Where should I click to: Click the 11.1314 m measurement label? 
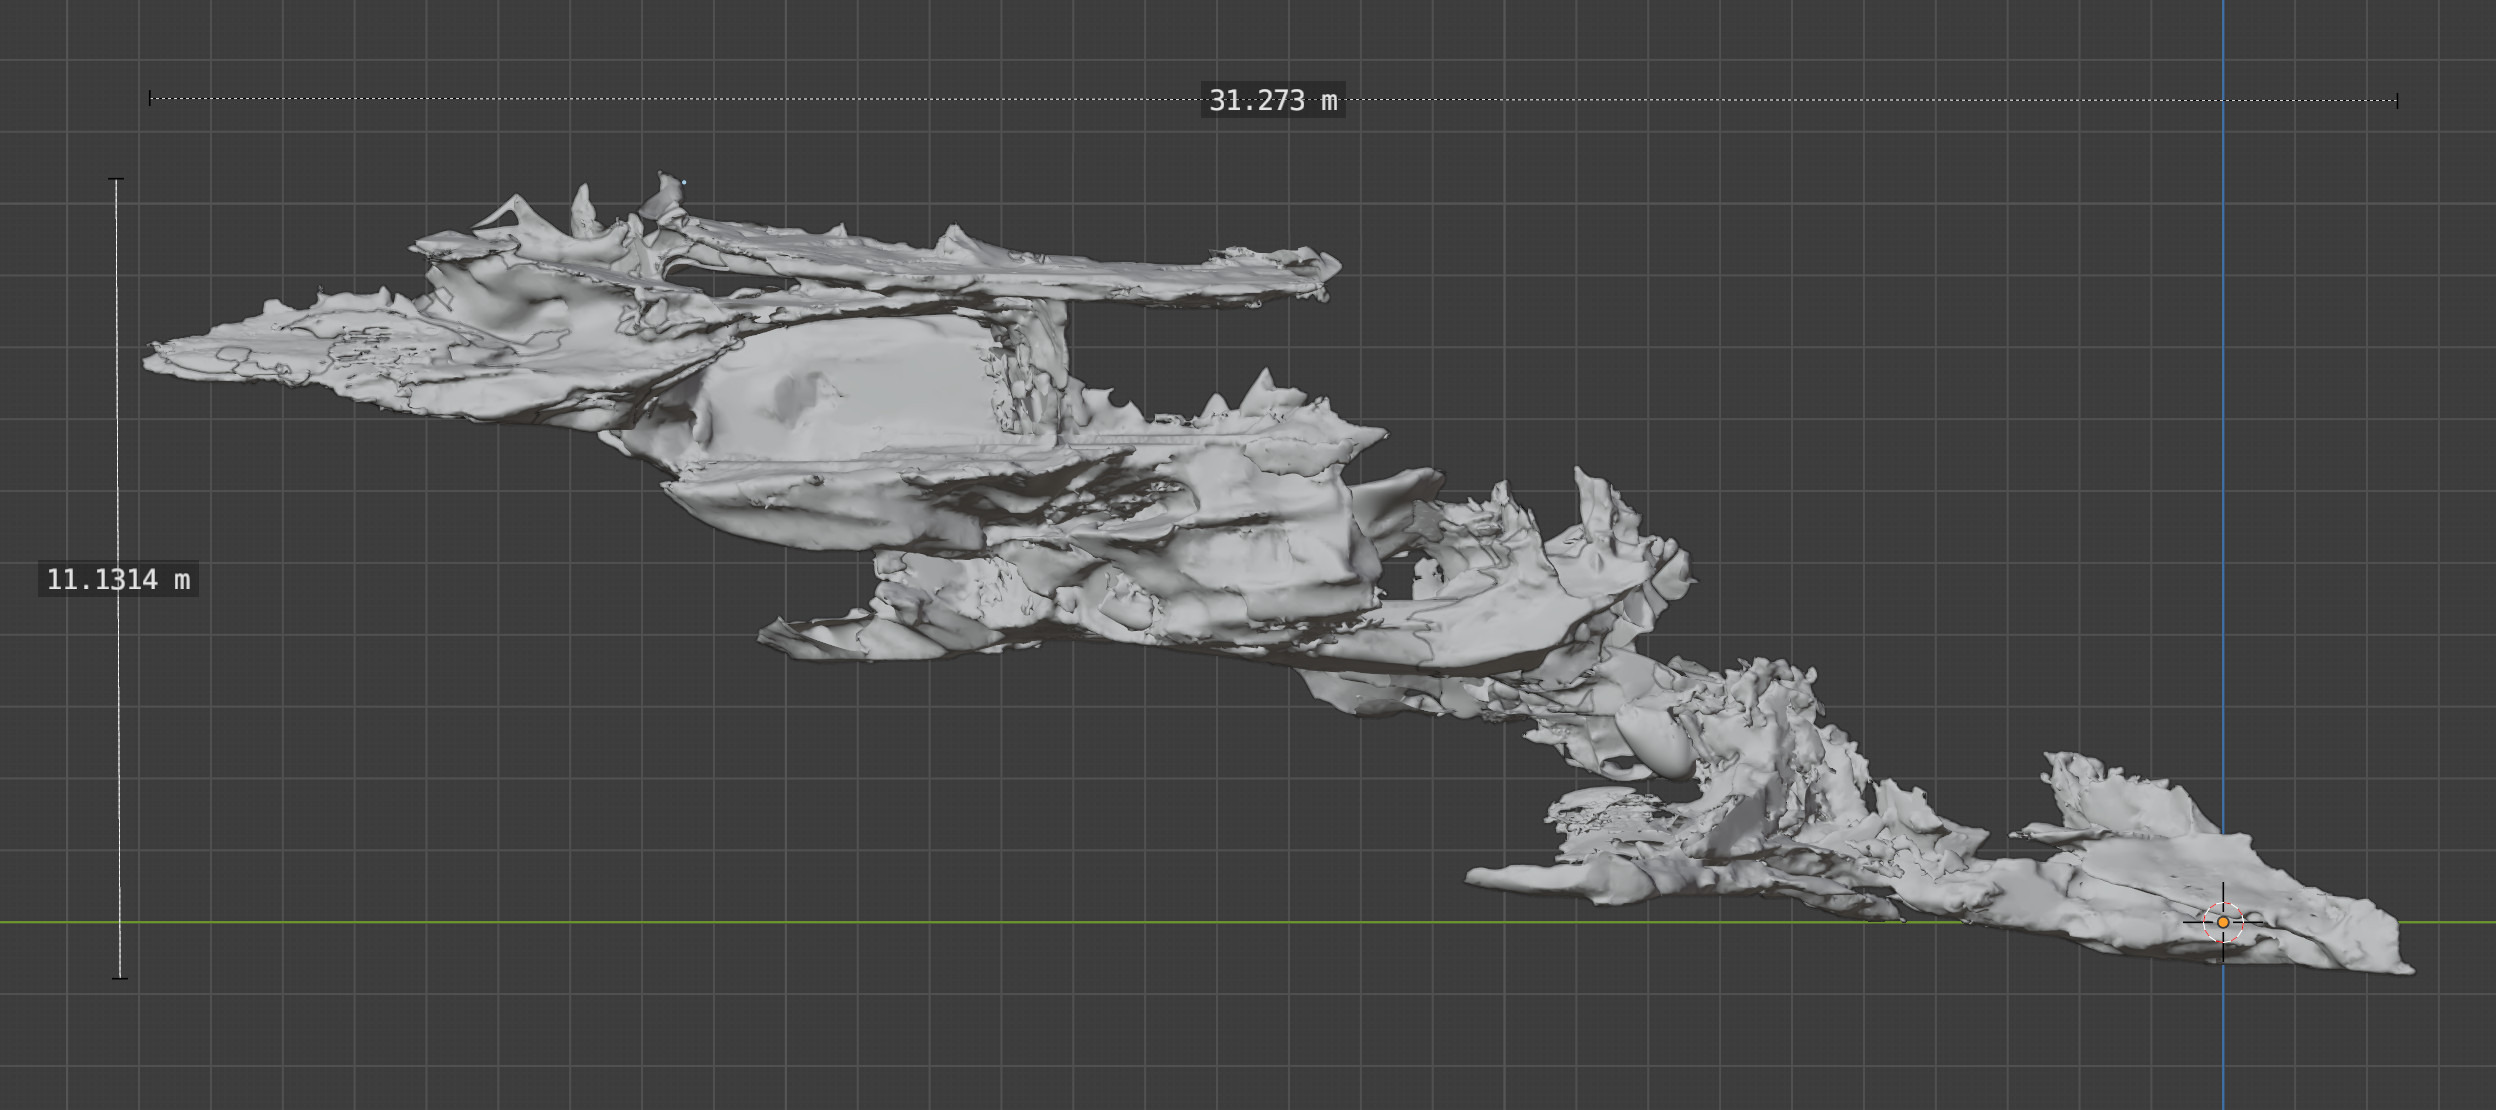click(x=118, y=579)
